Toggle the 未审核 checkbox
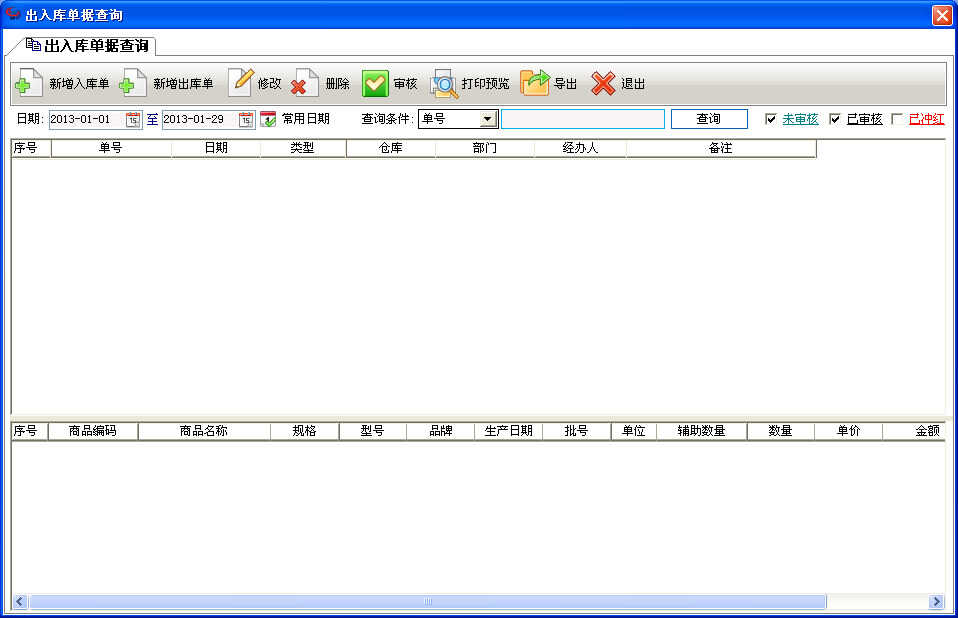The width and height of the screenshot is (958, 618). pyautogui.click(x=770, y=119)
